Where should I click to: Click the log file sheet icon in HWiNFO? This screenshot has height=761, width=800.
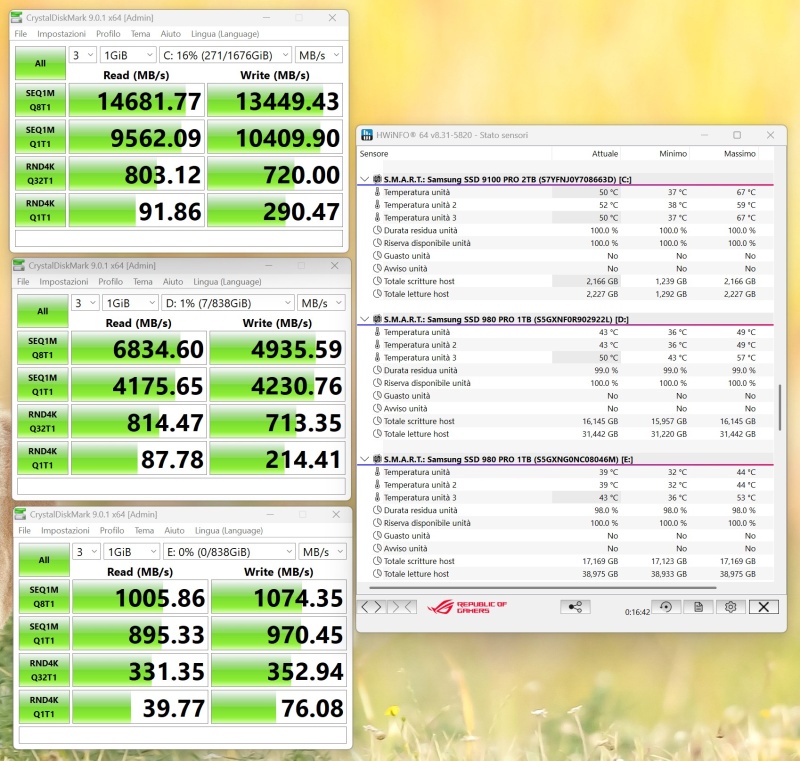point(699,607)
